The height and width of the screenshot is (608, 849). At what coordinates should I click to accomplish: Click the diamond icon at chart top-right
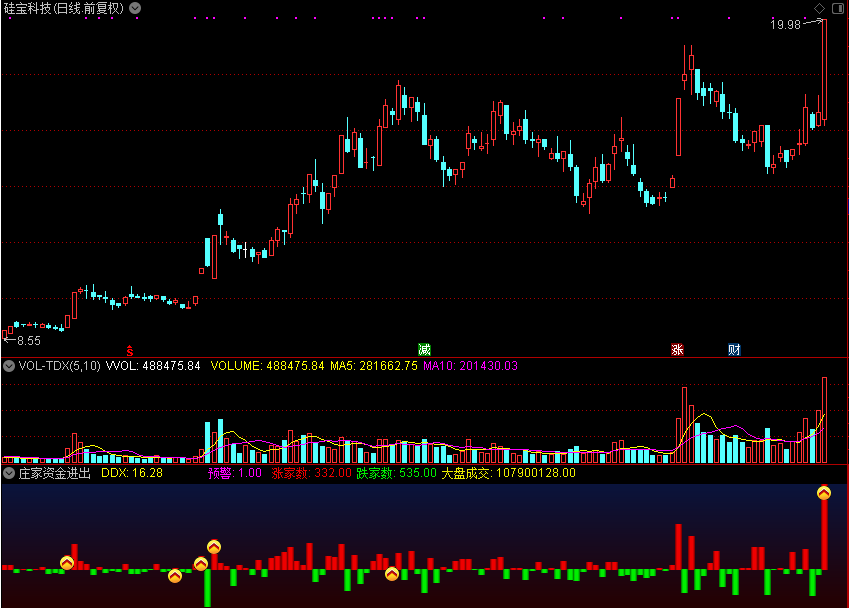[x=819, y=8]
